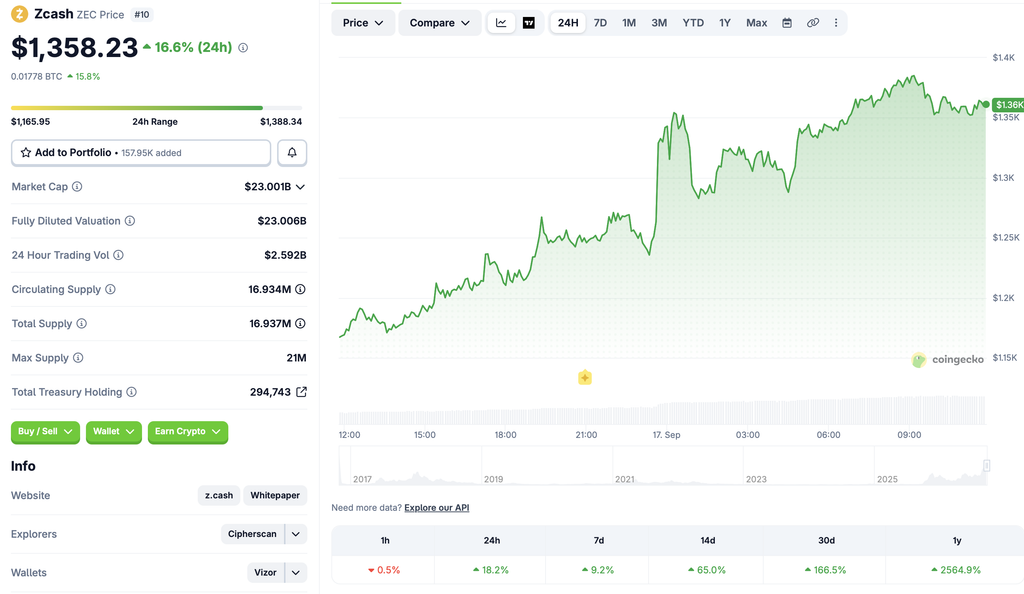Click the yellow sparkle event marker under chart
The image size is (1024, 594).
[x=585, y=377]
